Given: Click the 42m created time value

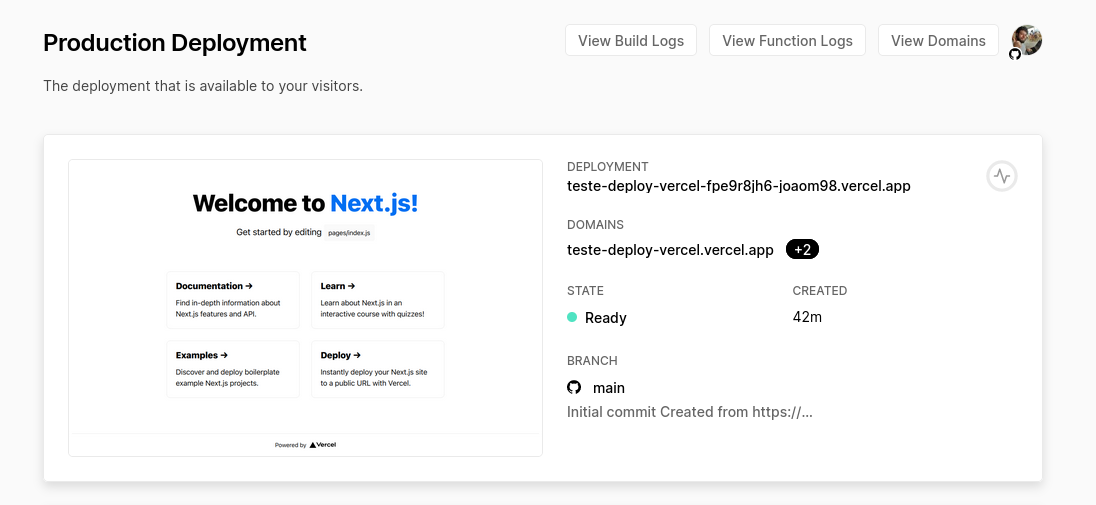Looking at the screenshot, I should pos(807,317).
